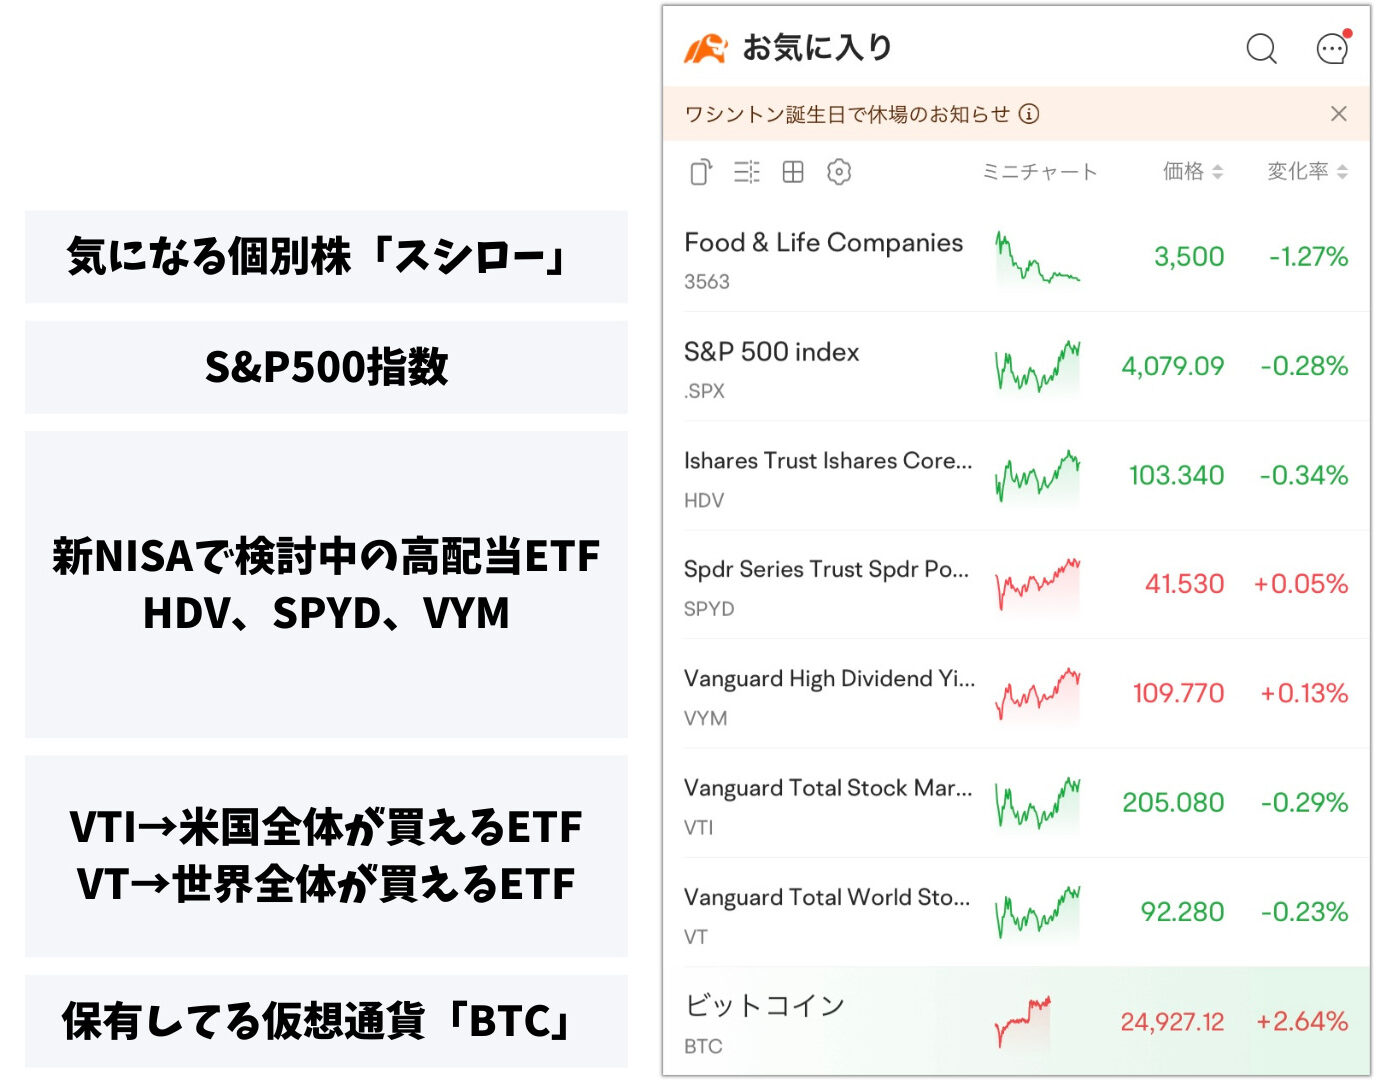Switch to grid view layout icon
Viewport: 1392px width, 1080px height.
coord(793,172)
